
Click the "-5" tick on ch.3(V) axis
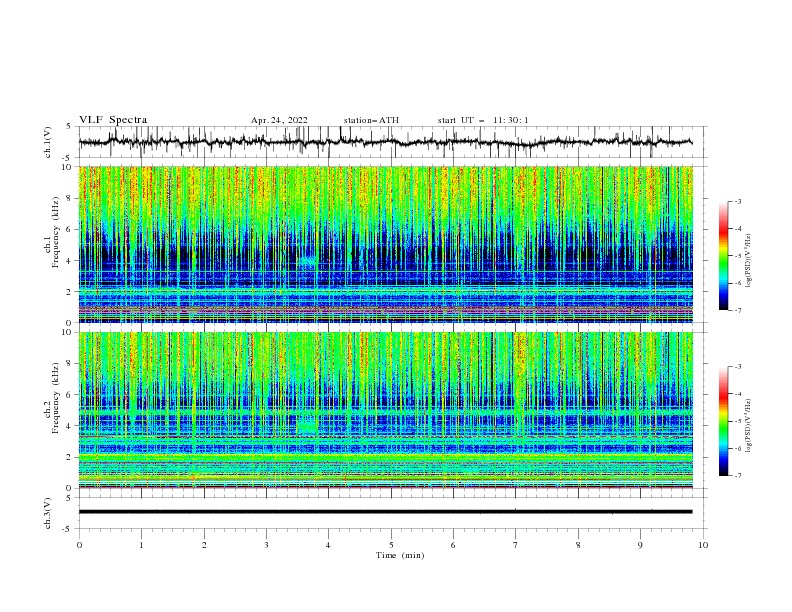point(67,529)
